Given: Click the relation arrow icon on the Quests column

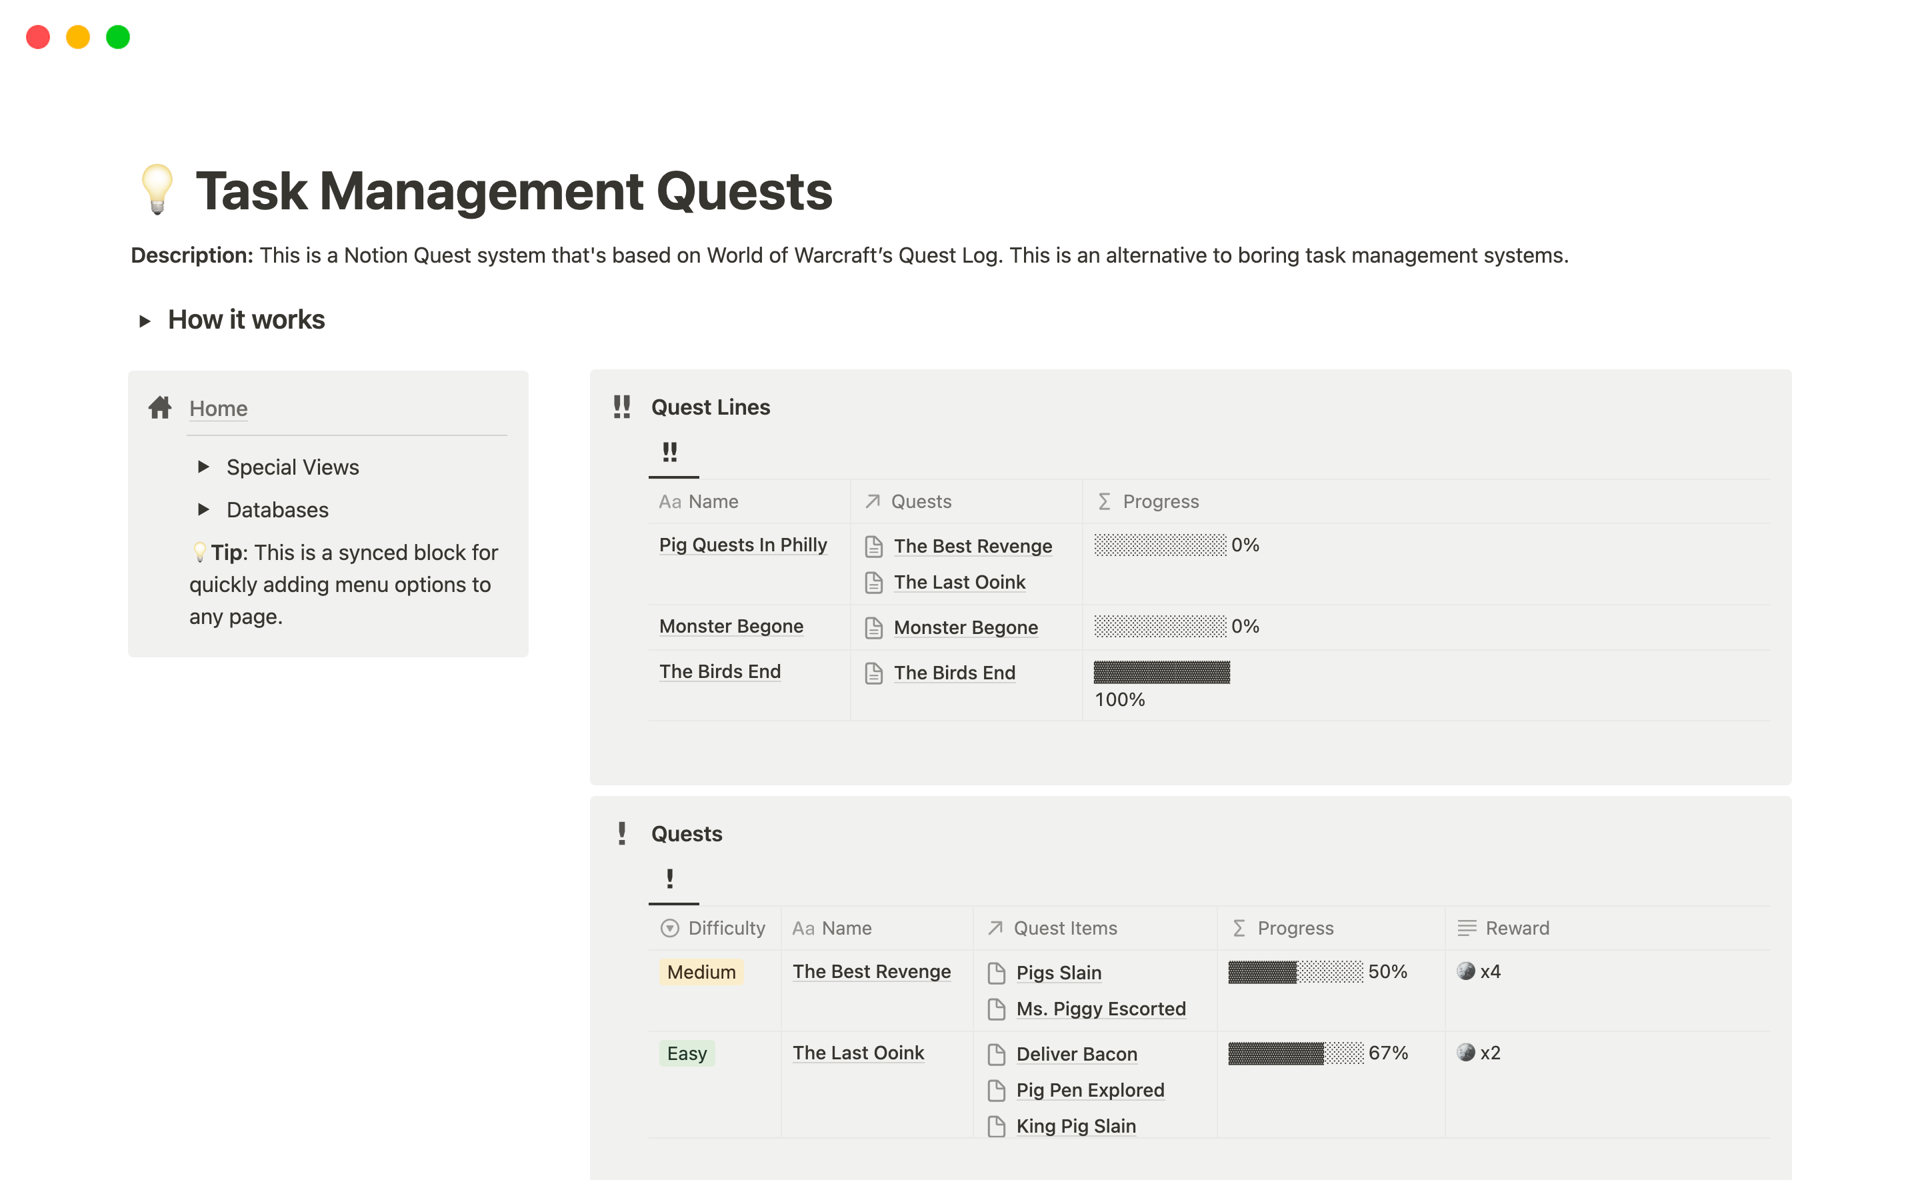Looking at the screenshot, I should [870, 501].
